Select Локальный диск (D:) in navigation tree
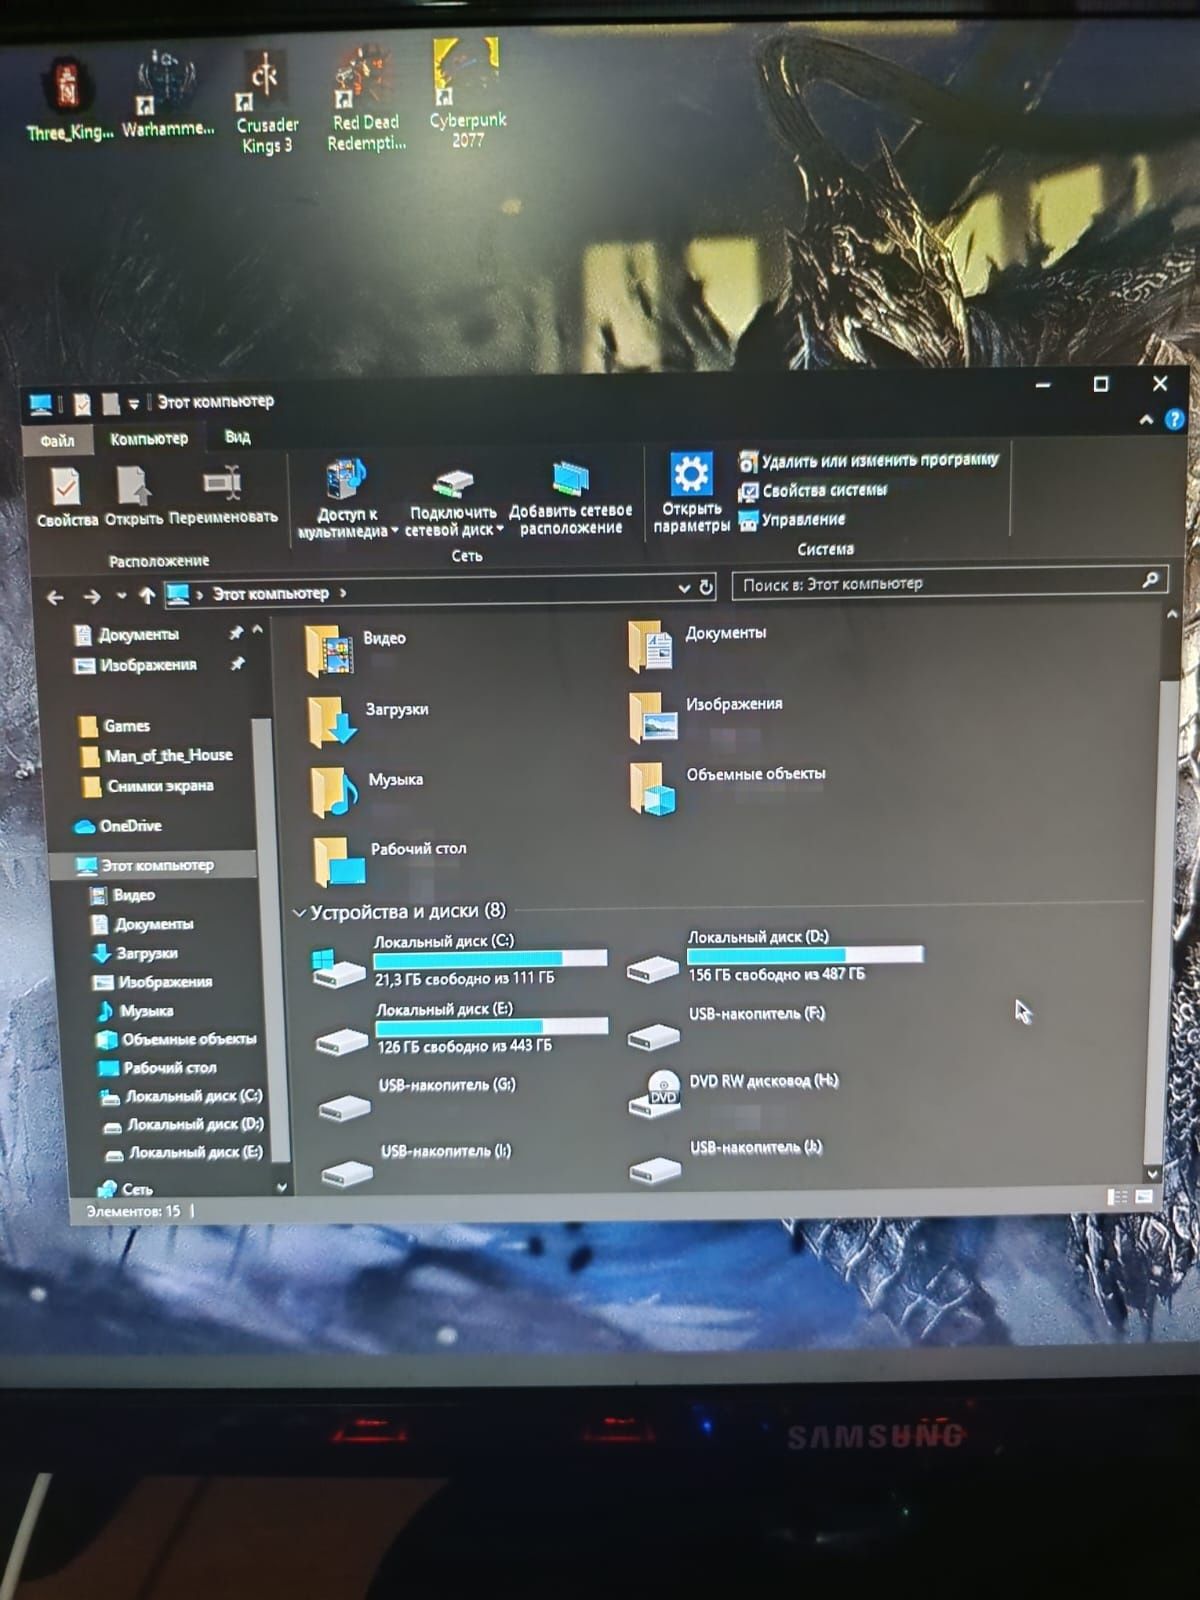This screenshot has width=1200, height=1600. 183,1125
